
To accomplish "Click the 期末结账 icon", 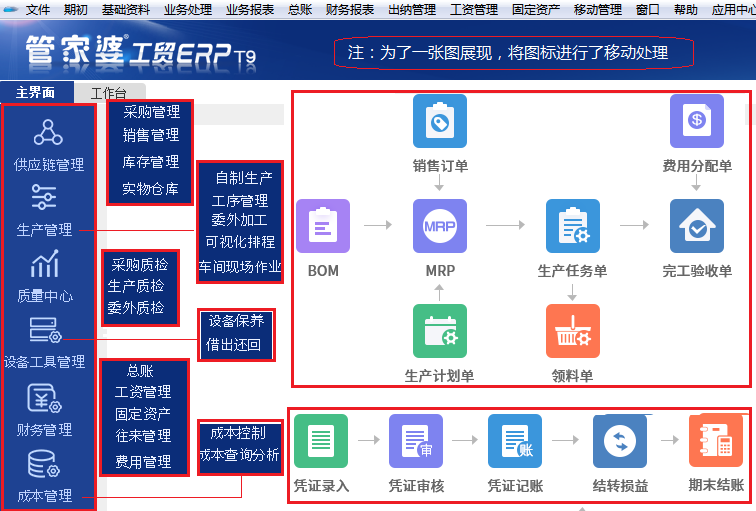I will pos(716,441).
